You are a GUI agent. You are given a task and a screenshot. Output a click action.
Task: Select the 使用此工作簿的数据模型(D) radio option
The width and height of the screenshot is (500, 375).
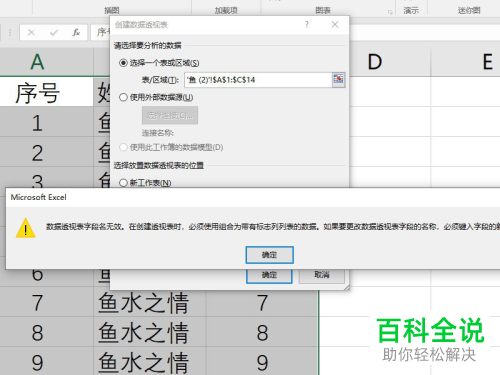[123, 147]
